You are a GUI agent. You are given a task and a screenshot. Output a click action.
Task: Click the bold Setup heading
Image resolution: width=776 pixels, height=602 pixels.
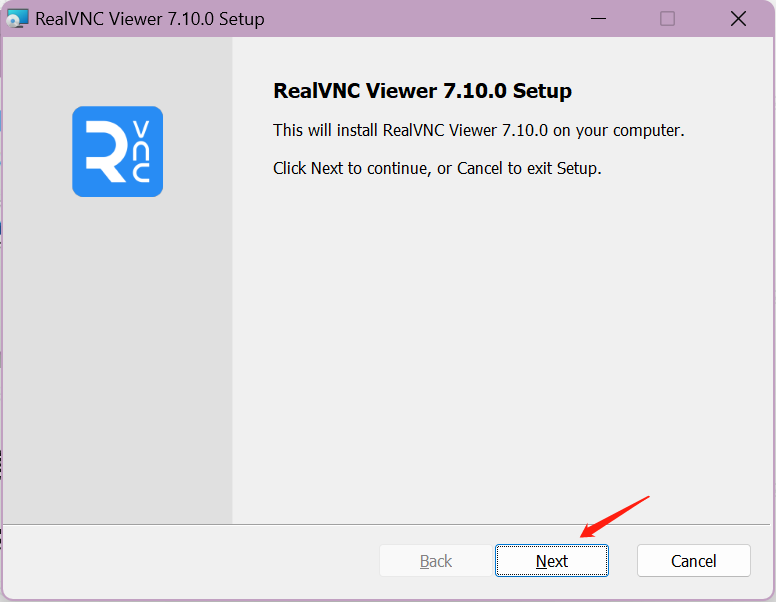coord(422,91)
